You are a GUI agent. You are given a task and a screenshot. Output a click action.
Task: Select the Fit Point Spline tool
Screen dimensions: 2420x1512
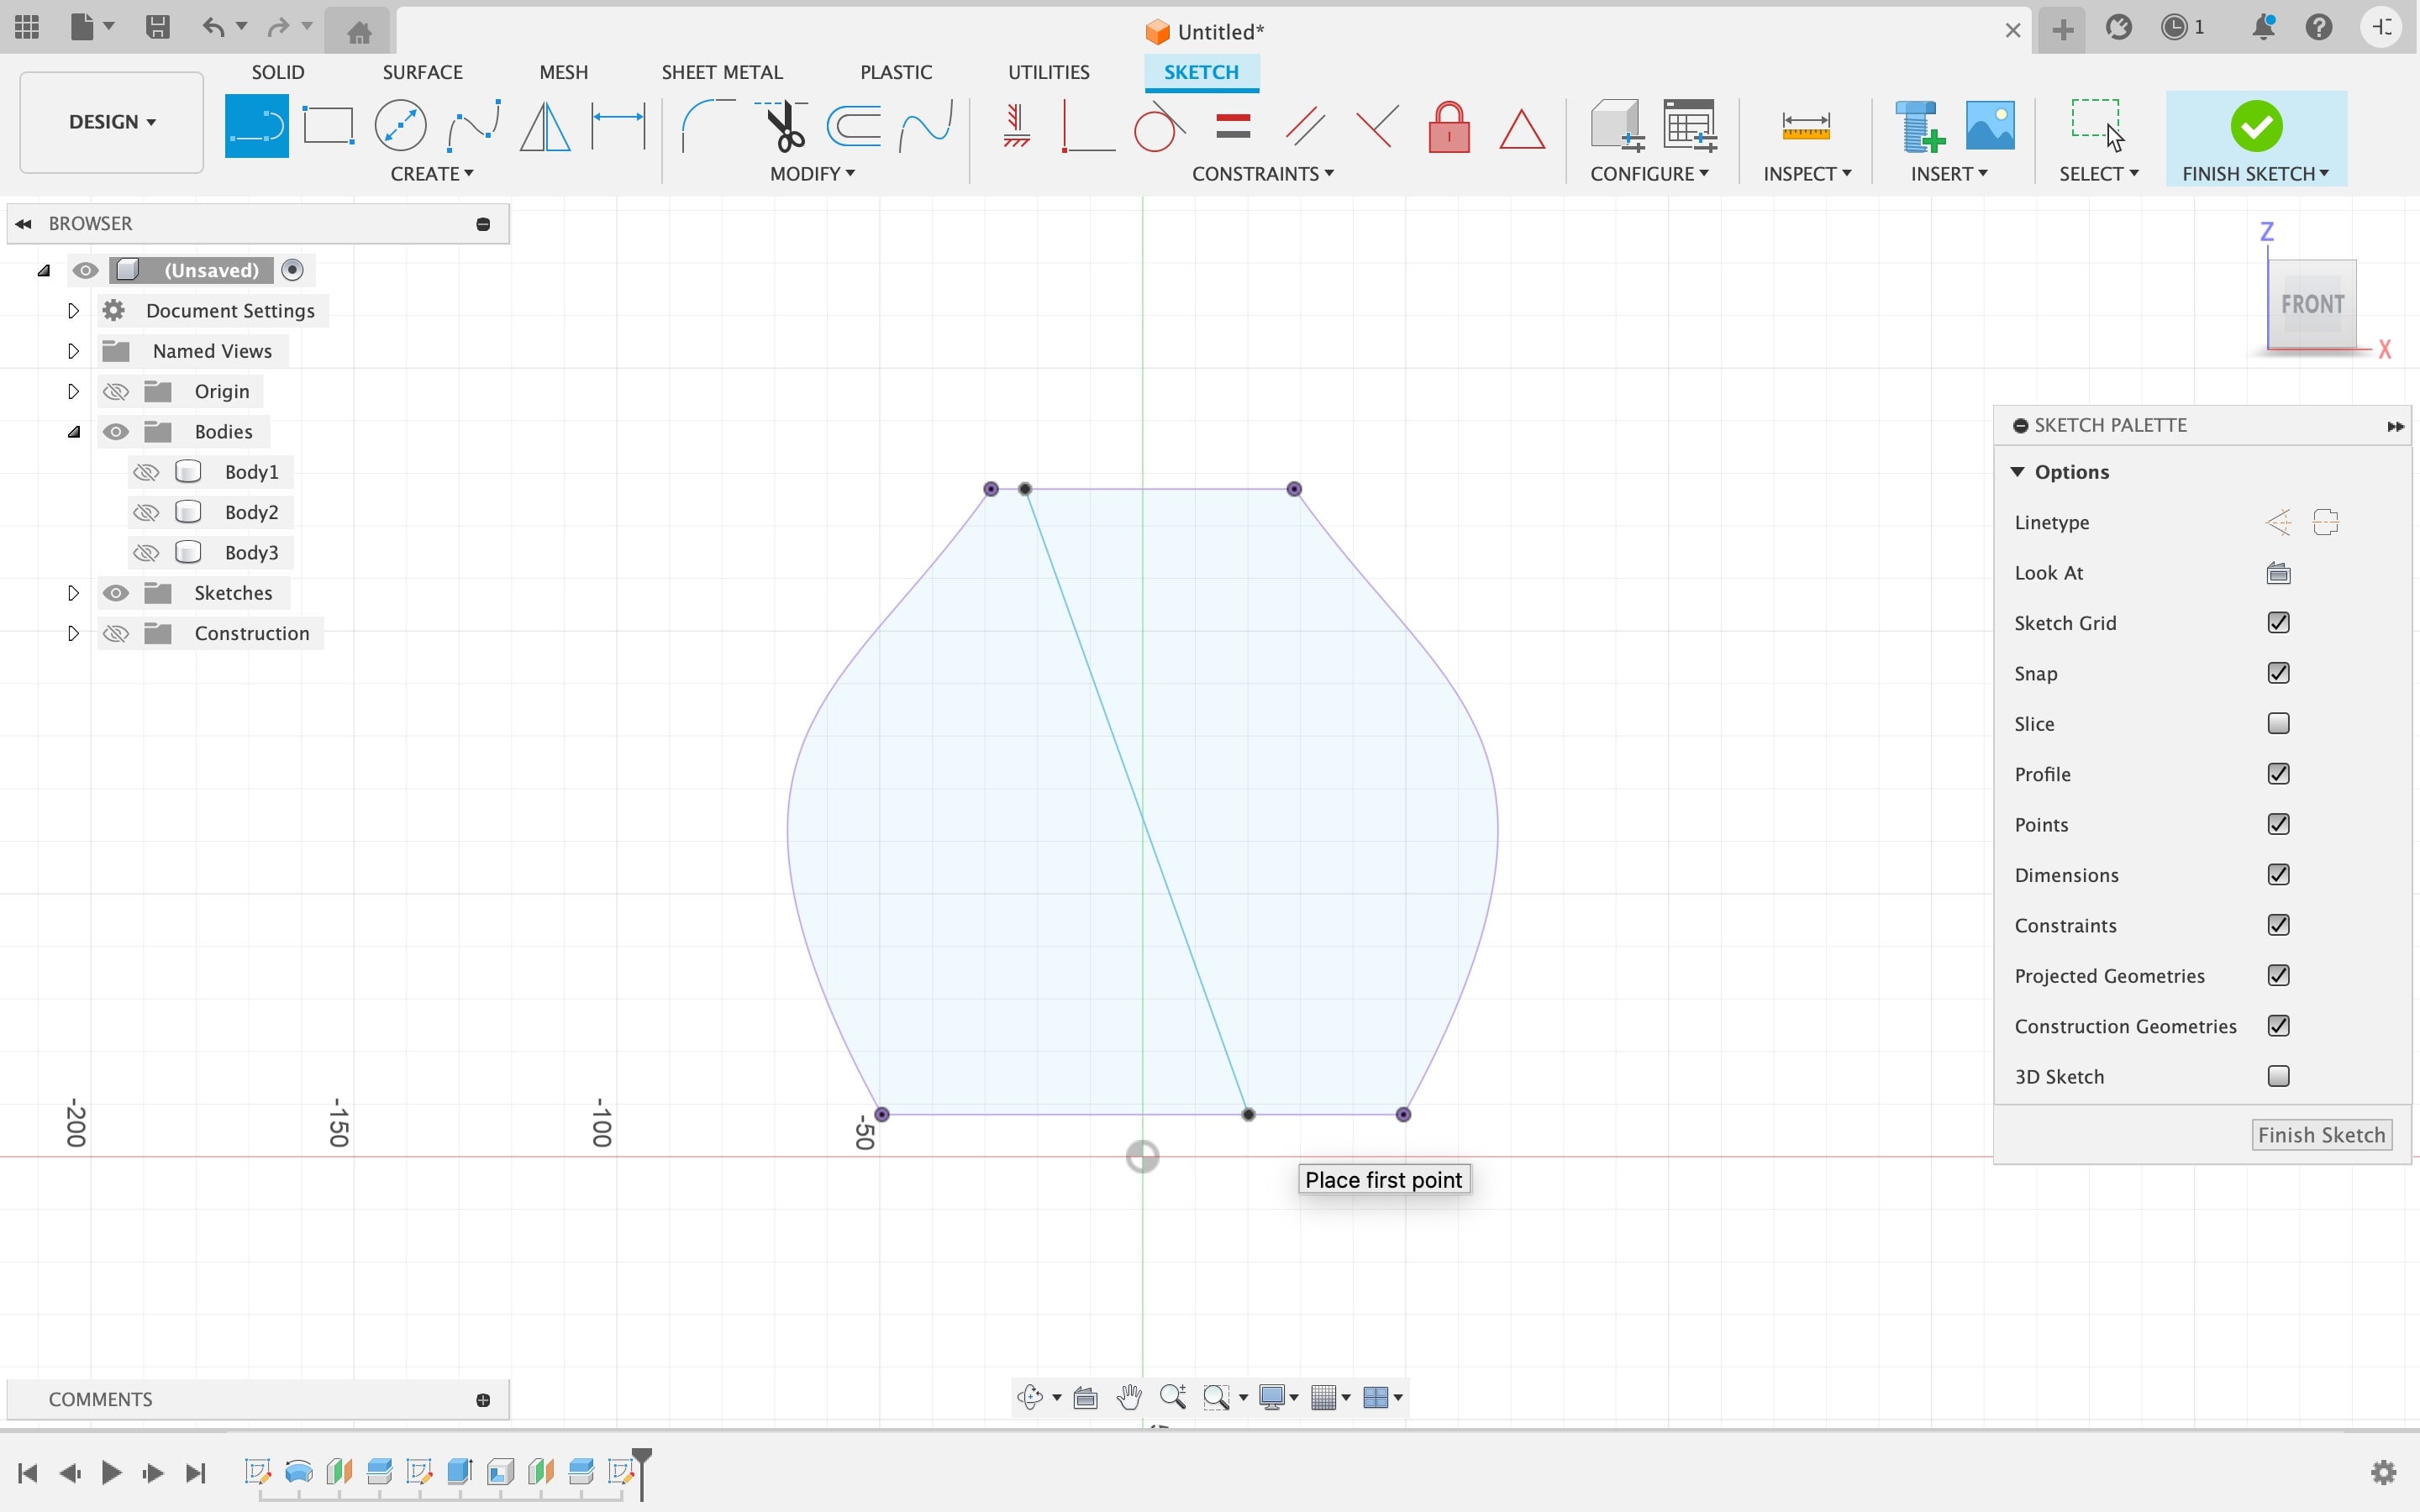(x=473, y=126)
